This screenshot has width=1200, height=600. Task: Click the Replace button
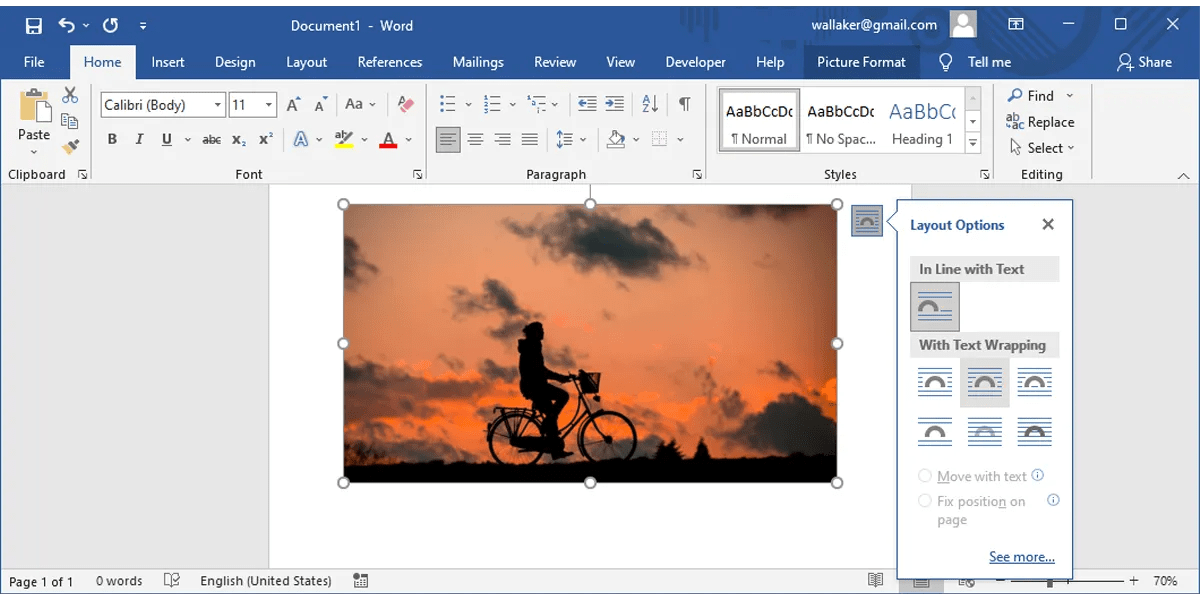(1040, 122)
